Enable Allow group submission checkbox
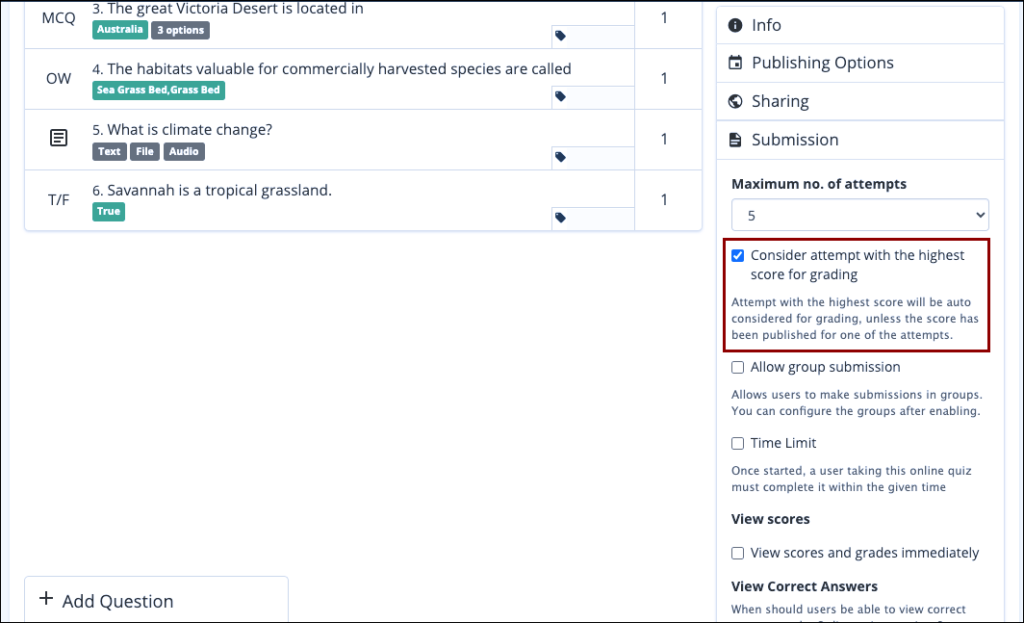This screenshot has width=1024, height=623. pyautogui.click(x=738, y=368)
